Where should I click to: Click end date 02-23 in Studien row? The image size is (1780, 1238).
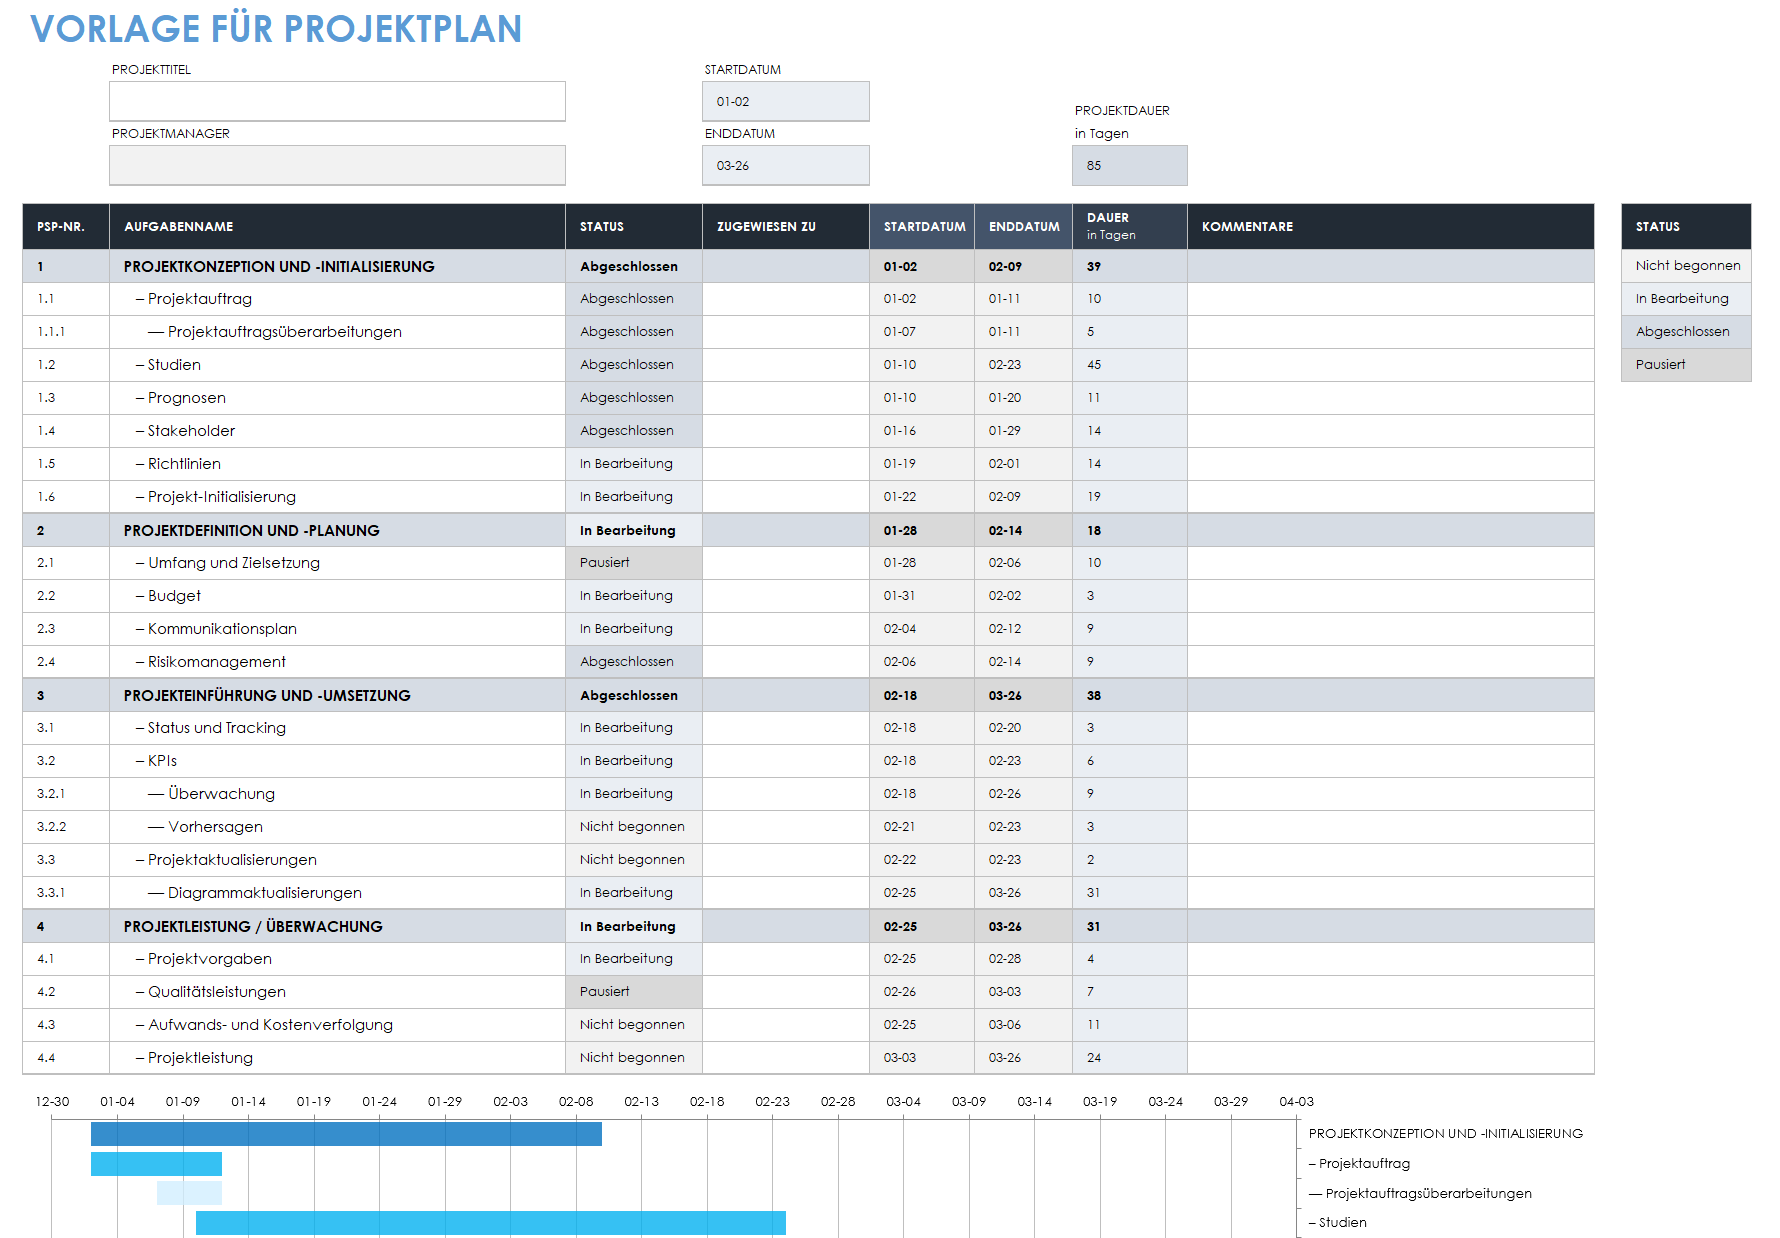1023,365
